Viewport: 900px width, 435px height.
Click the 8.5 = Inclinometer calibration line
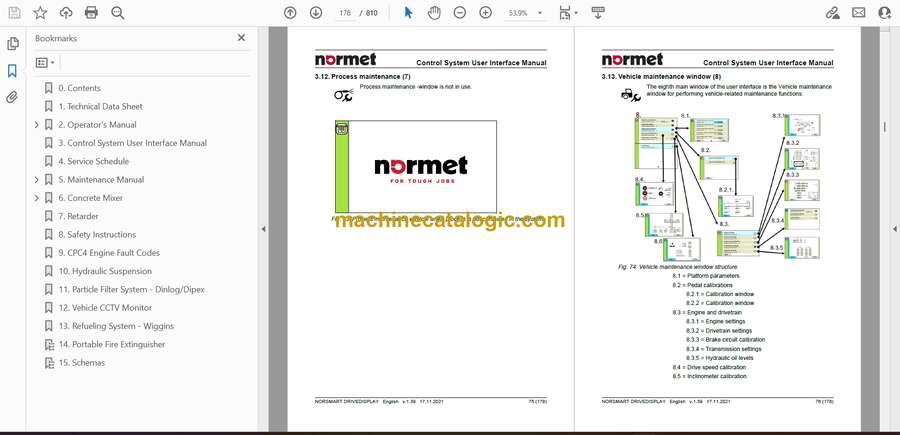point(710,376)
